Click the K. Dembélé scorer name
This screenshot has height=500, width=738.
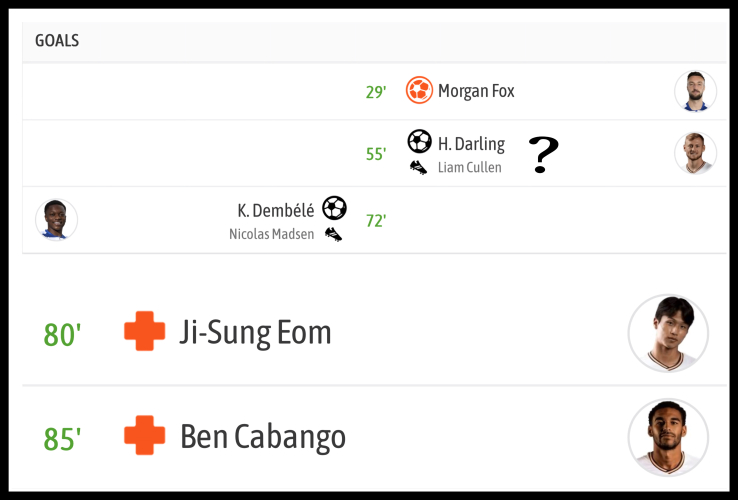[276, 210]
